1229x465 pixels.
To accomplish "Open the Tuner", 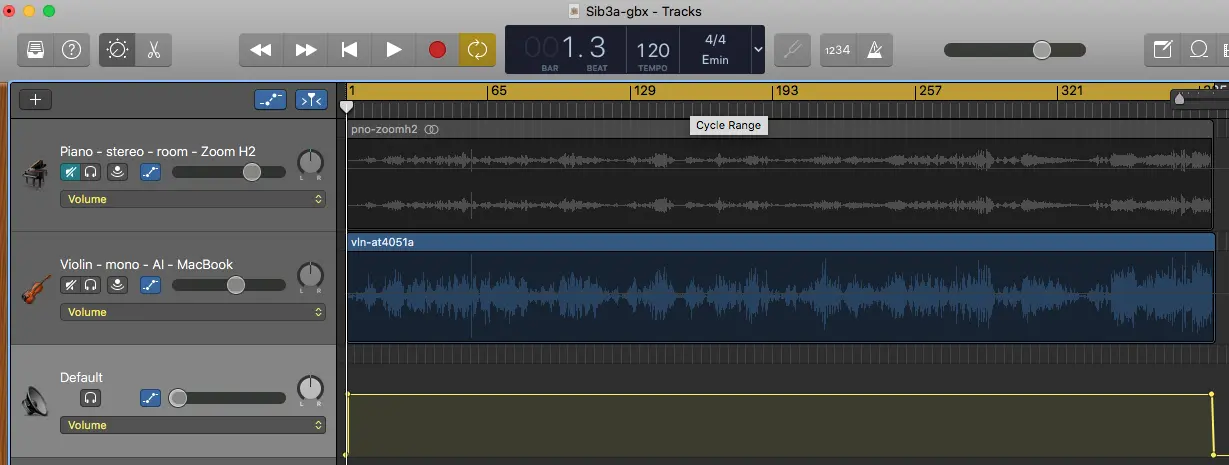I will click(x=791, y=49).
